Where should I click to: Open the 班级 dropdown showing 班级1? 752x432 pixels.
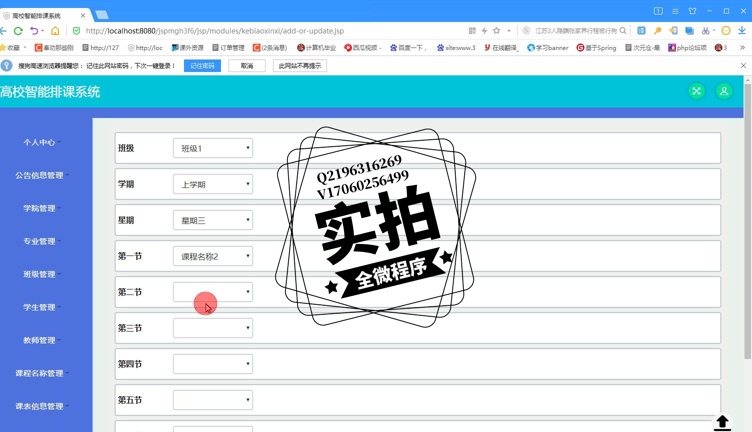(x=213, y=148)
